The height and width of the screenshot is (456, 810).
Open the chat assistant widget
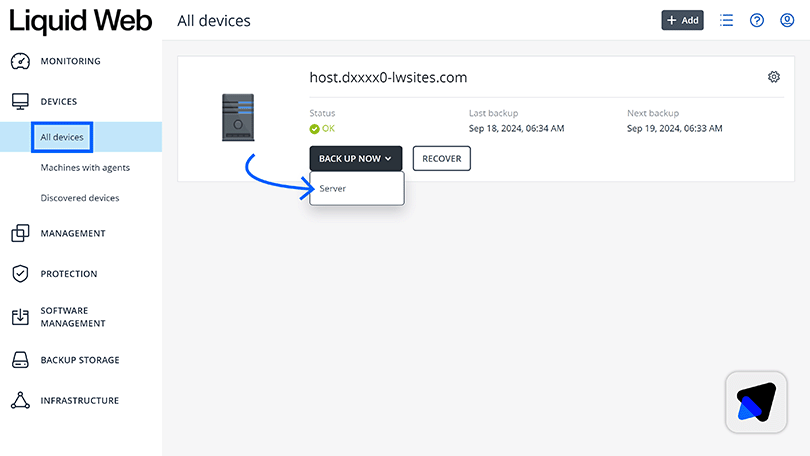coord(756,402)
